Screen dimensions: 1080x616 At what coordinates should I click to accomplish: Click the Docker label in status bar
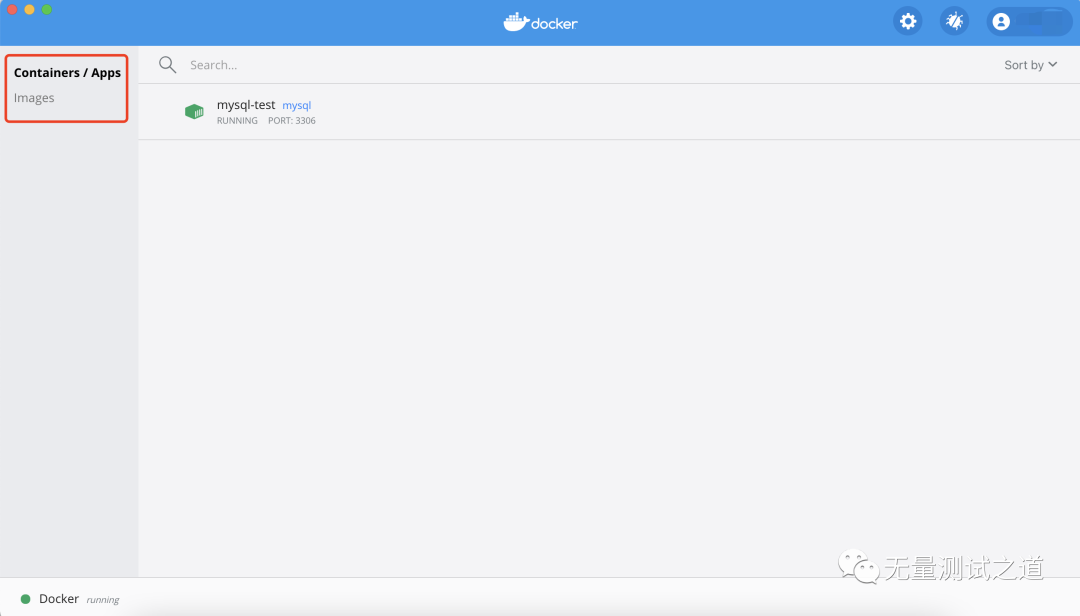click(59, 599)
